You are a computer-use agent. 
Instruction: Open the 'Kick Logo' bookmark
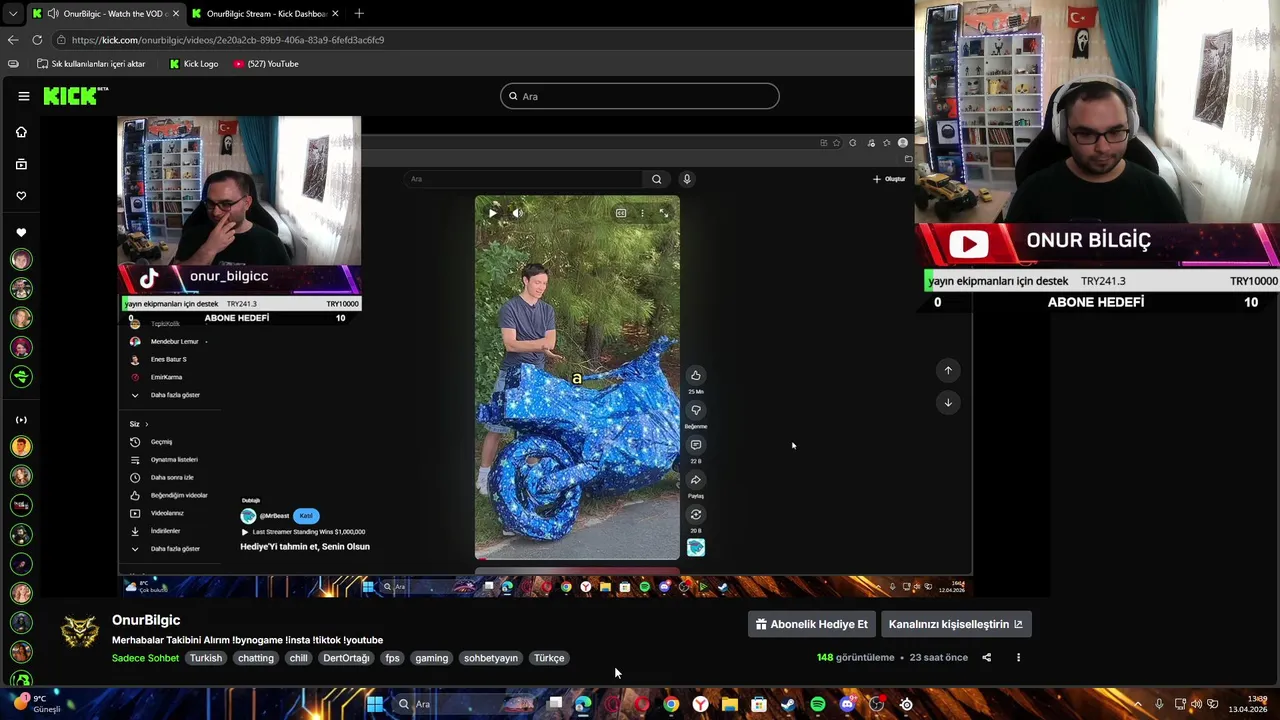tap(193, 64)
